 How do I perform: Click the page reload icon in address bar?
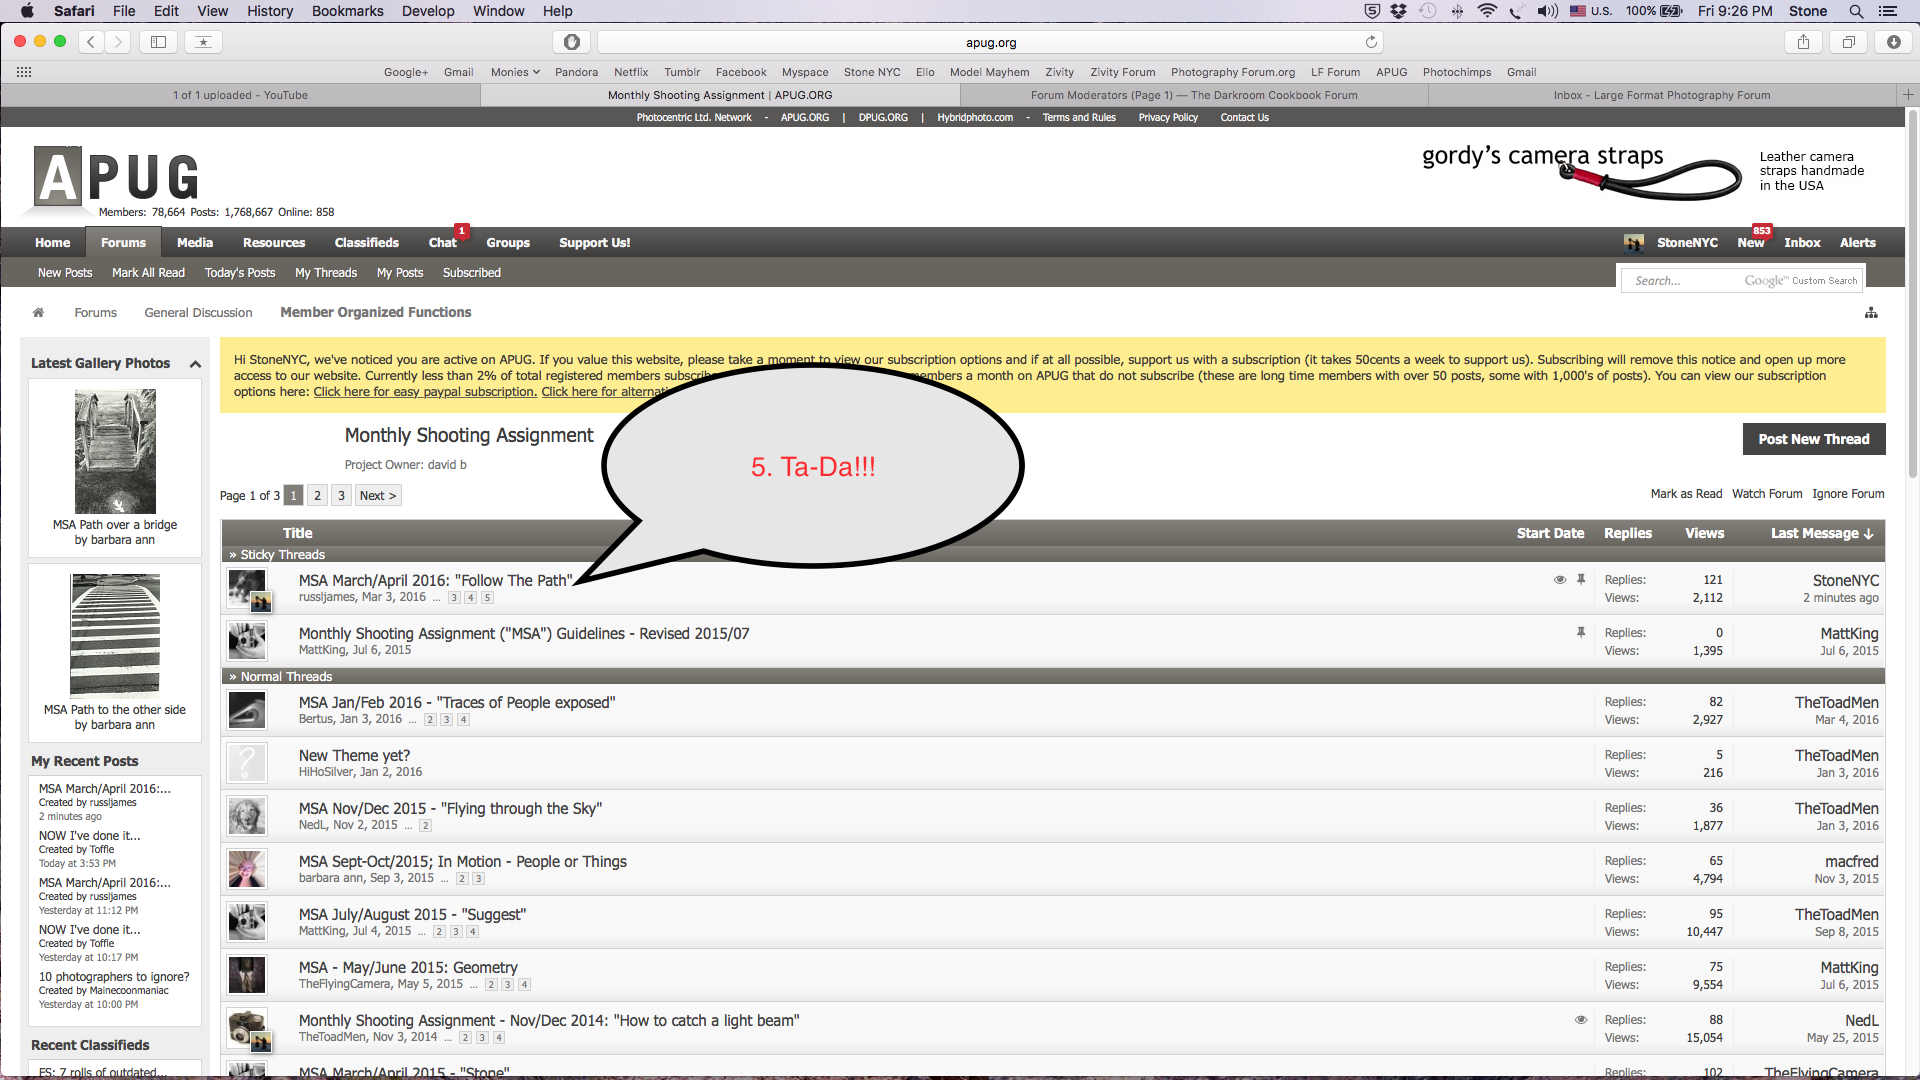[1371, 42]
